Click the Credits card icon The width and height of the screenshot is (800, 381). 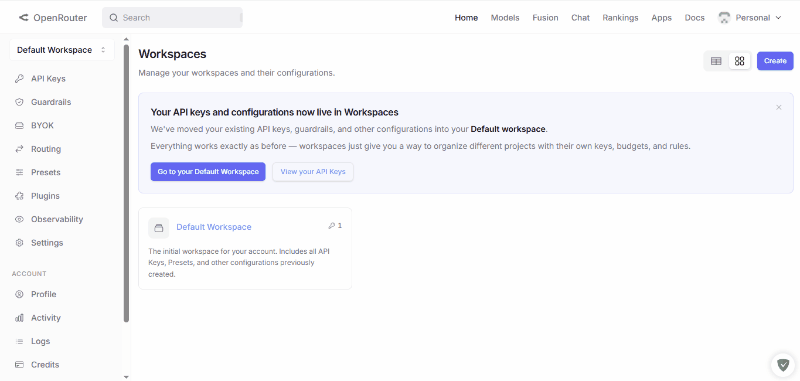coord(19,365)
